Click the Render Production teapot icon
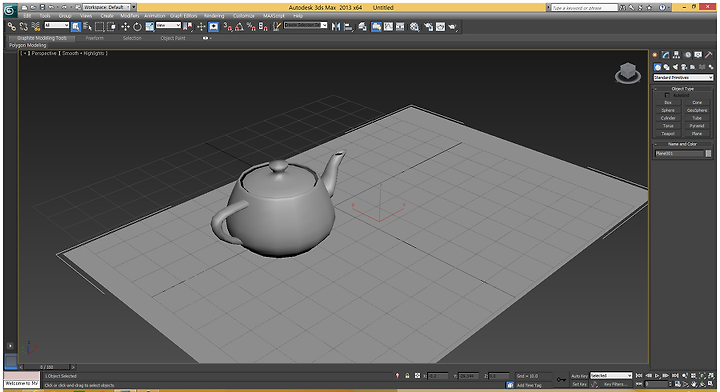Viewport: 720px width, 392px height. 452,27
